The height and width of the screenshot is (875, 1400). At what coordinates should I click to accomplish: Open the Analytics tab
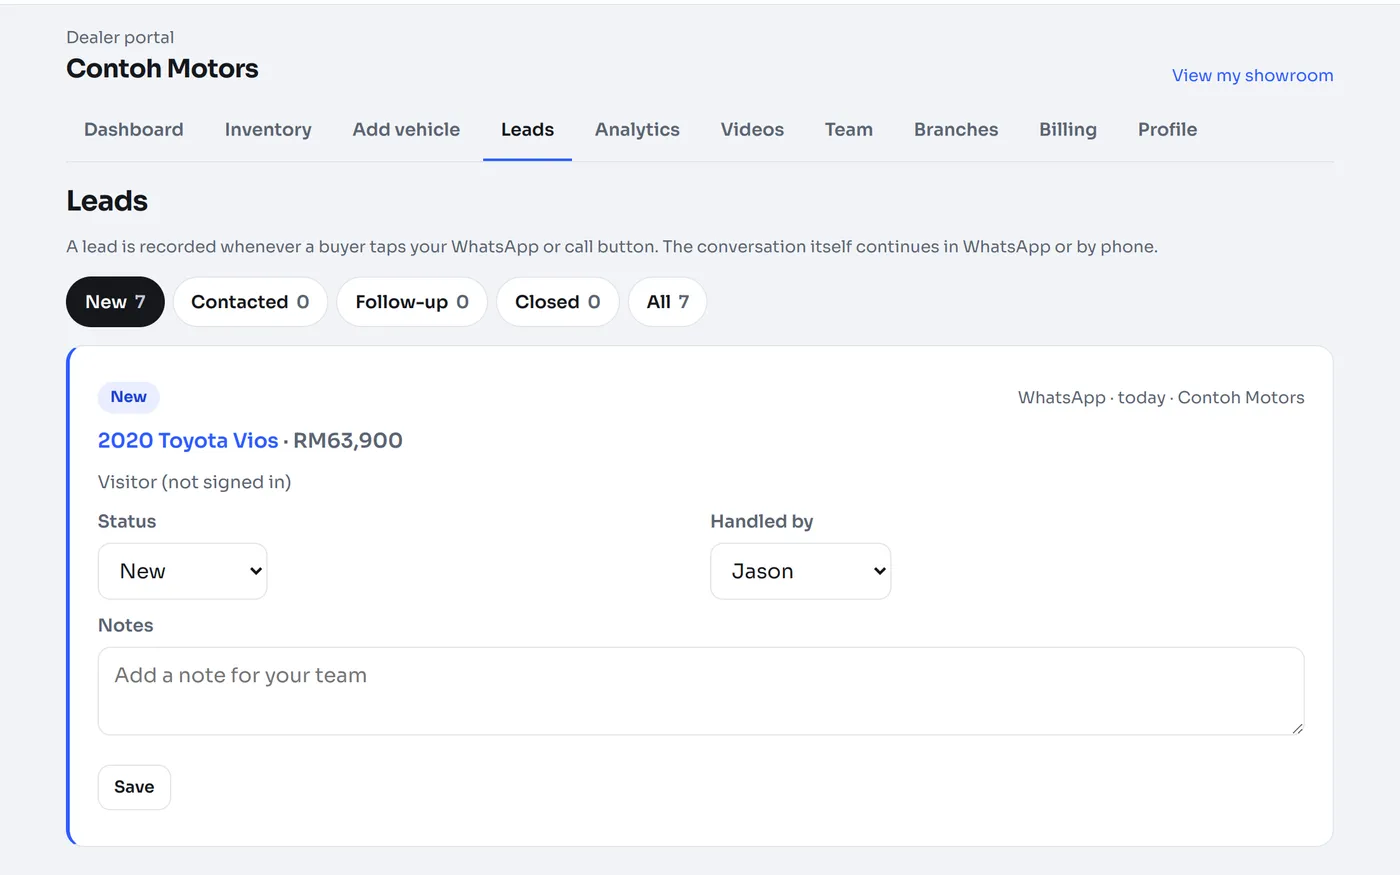pos(637,130)
